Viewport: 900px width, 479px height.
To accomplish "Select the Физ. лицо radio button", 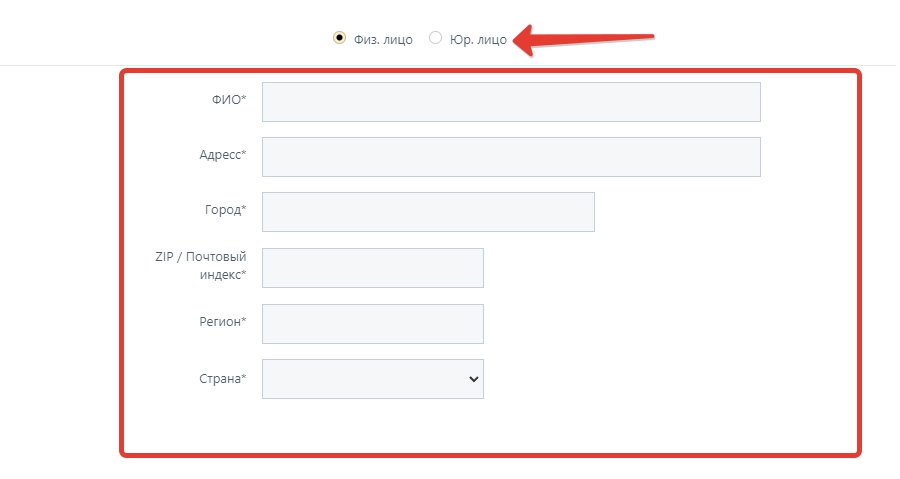I will click(x=339, y=38).
